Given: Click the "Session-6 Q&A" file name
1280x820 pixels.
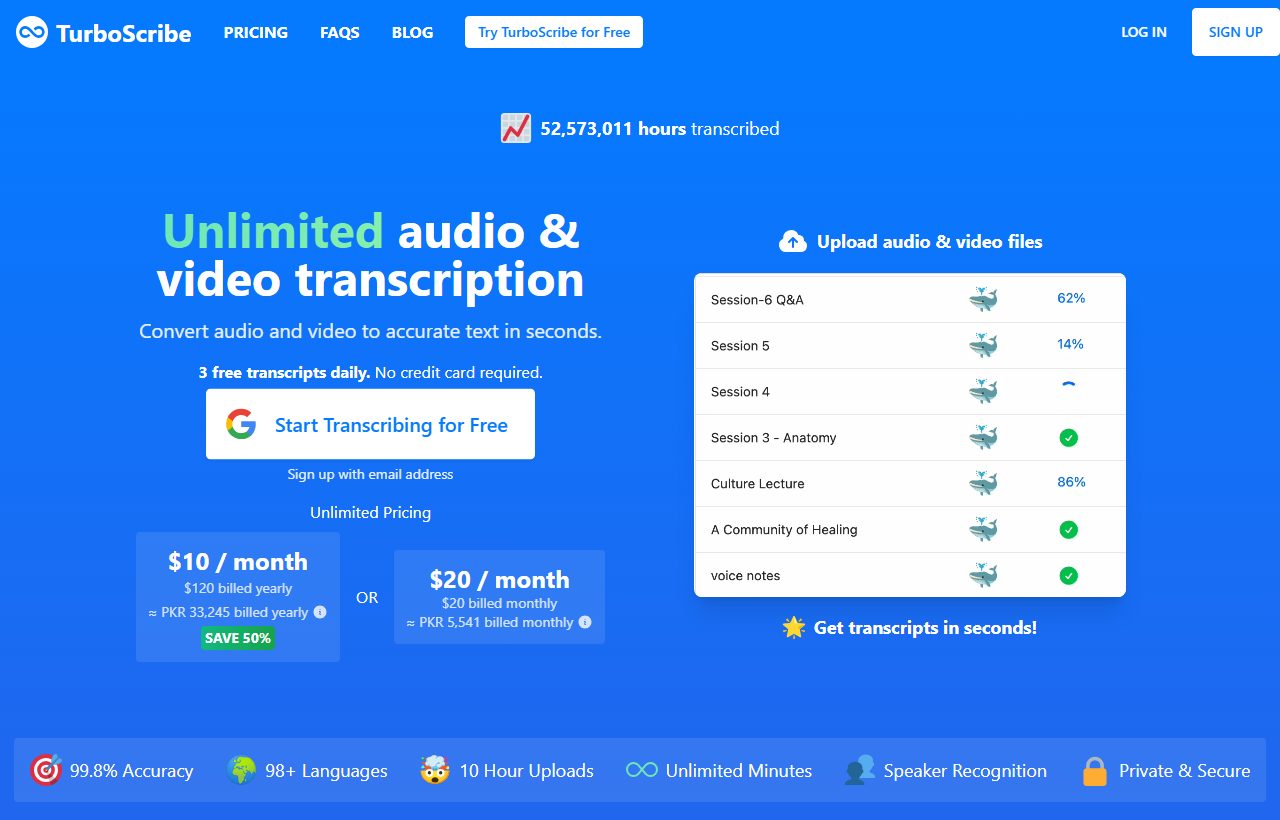Looking at the screenshot, I should point(757,299).
